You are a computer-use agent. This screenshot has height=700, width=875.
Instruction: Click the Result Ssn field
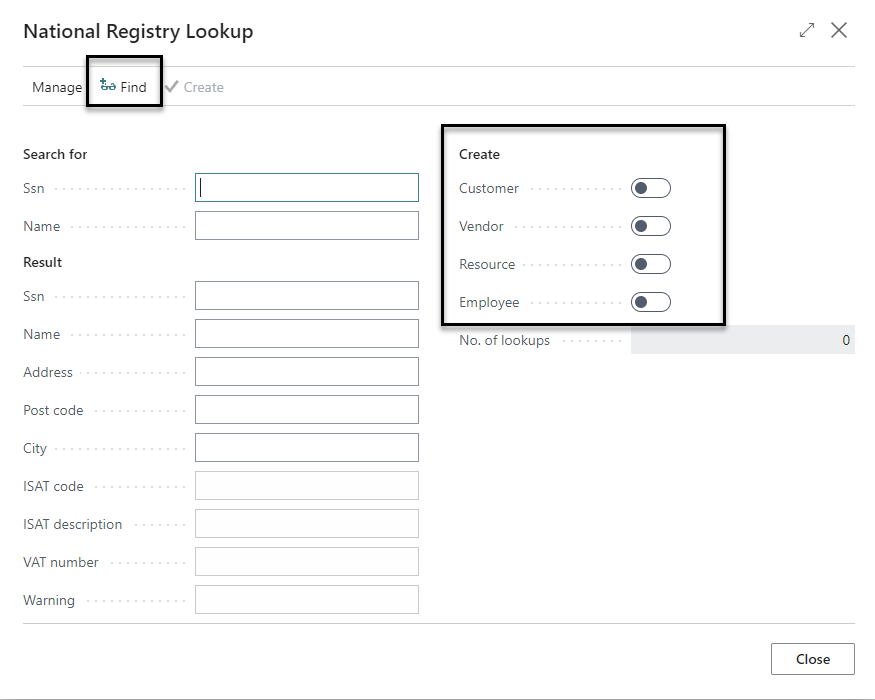(x=307, y=295)
